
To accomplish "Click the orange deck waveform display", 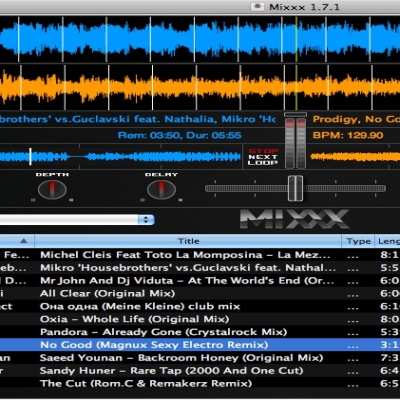I will tap(200, 87).
